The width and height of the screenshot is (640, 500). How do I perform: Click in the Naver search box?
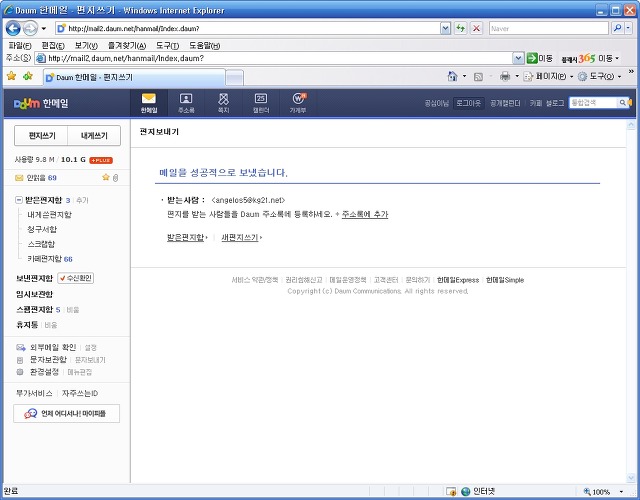tap(548, 28)
